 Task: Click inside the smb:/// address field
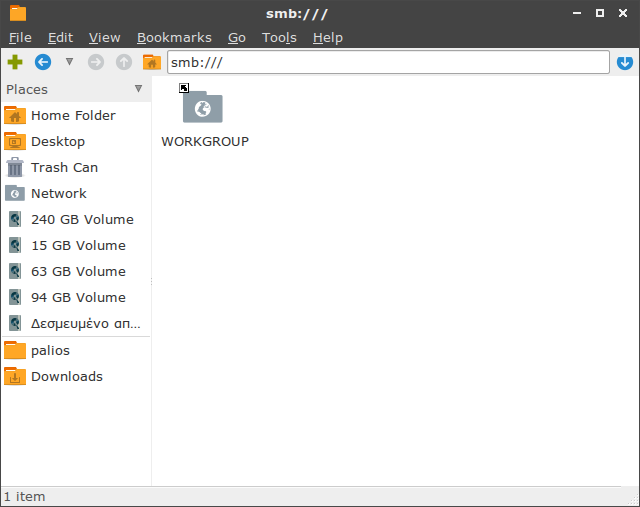click(x=388, y=62)
